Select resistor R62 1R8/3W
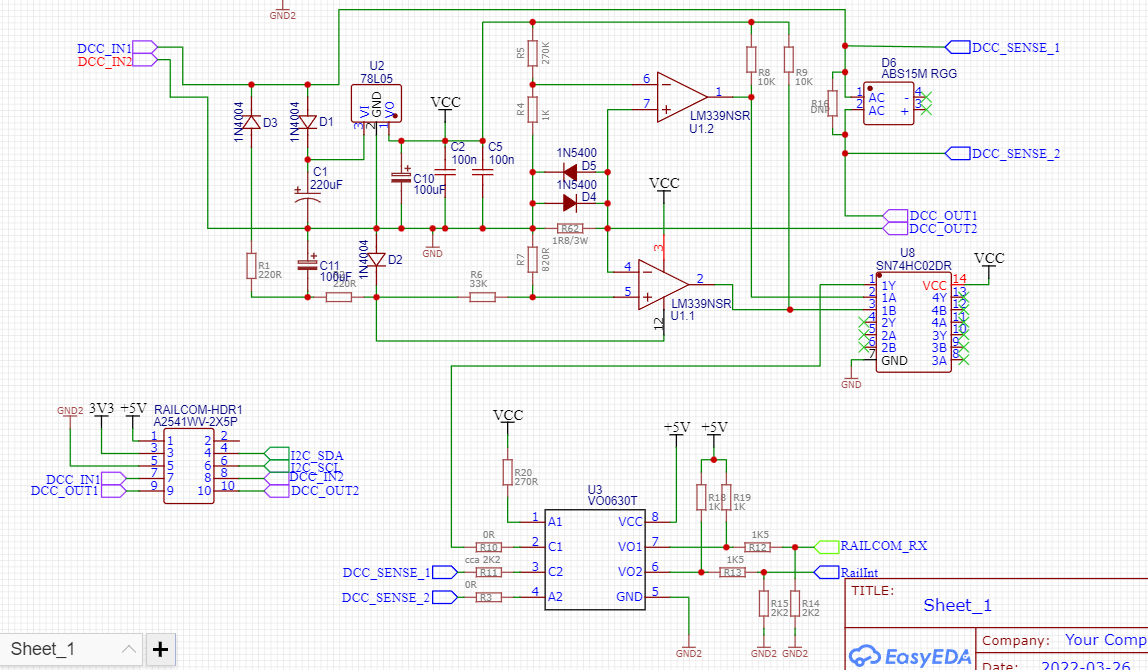 click(570, 228)
